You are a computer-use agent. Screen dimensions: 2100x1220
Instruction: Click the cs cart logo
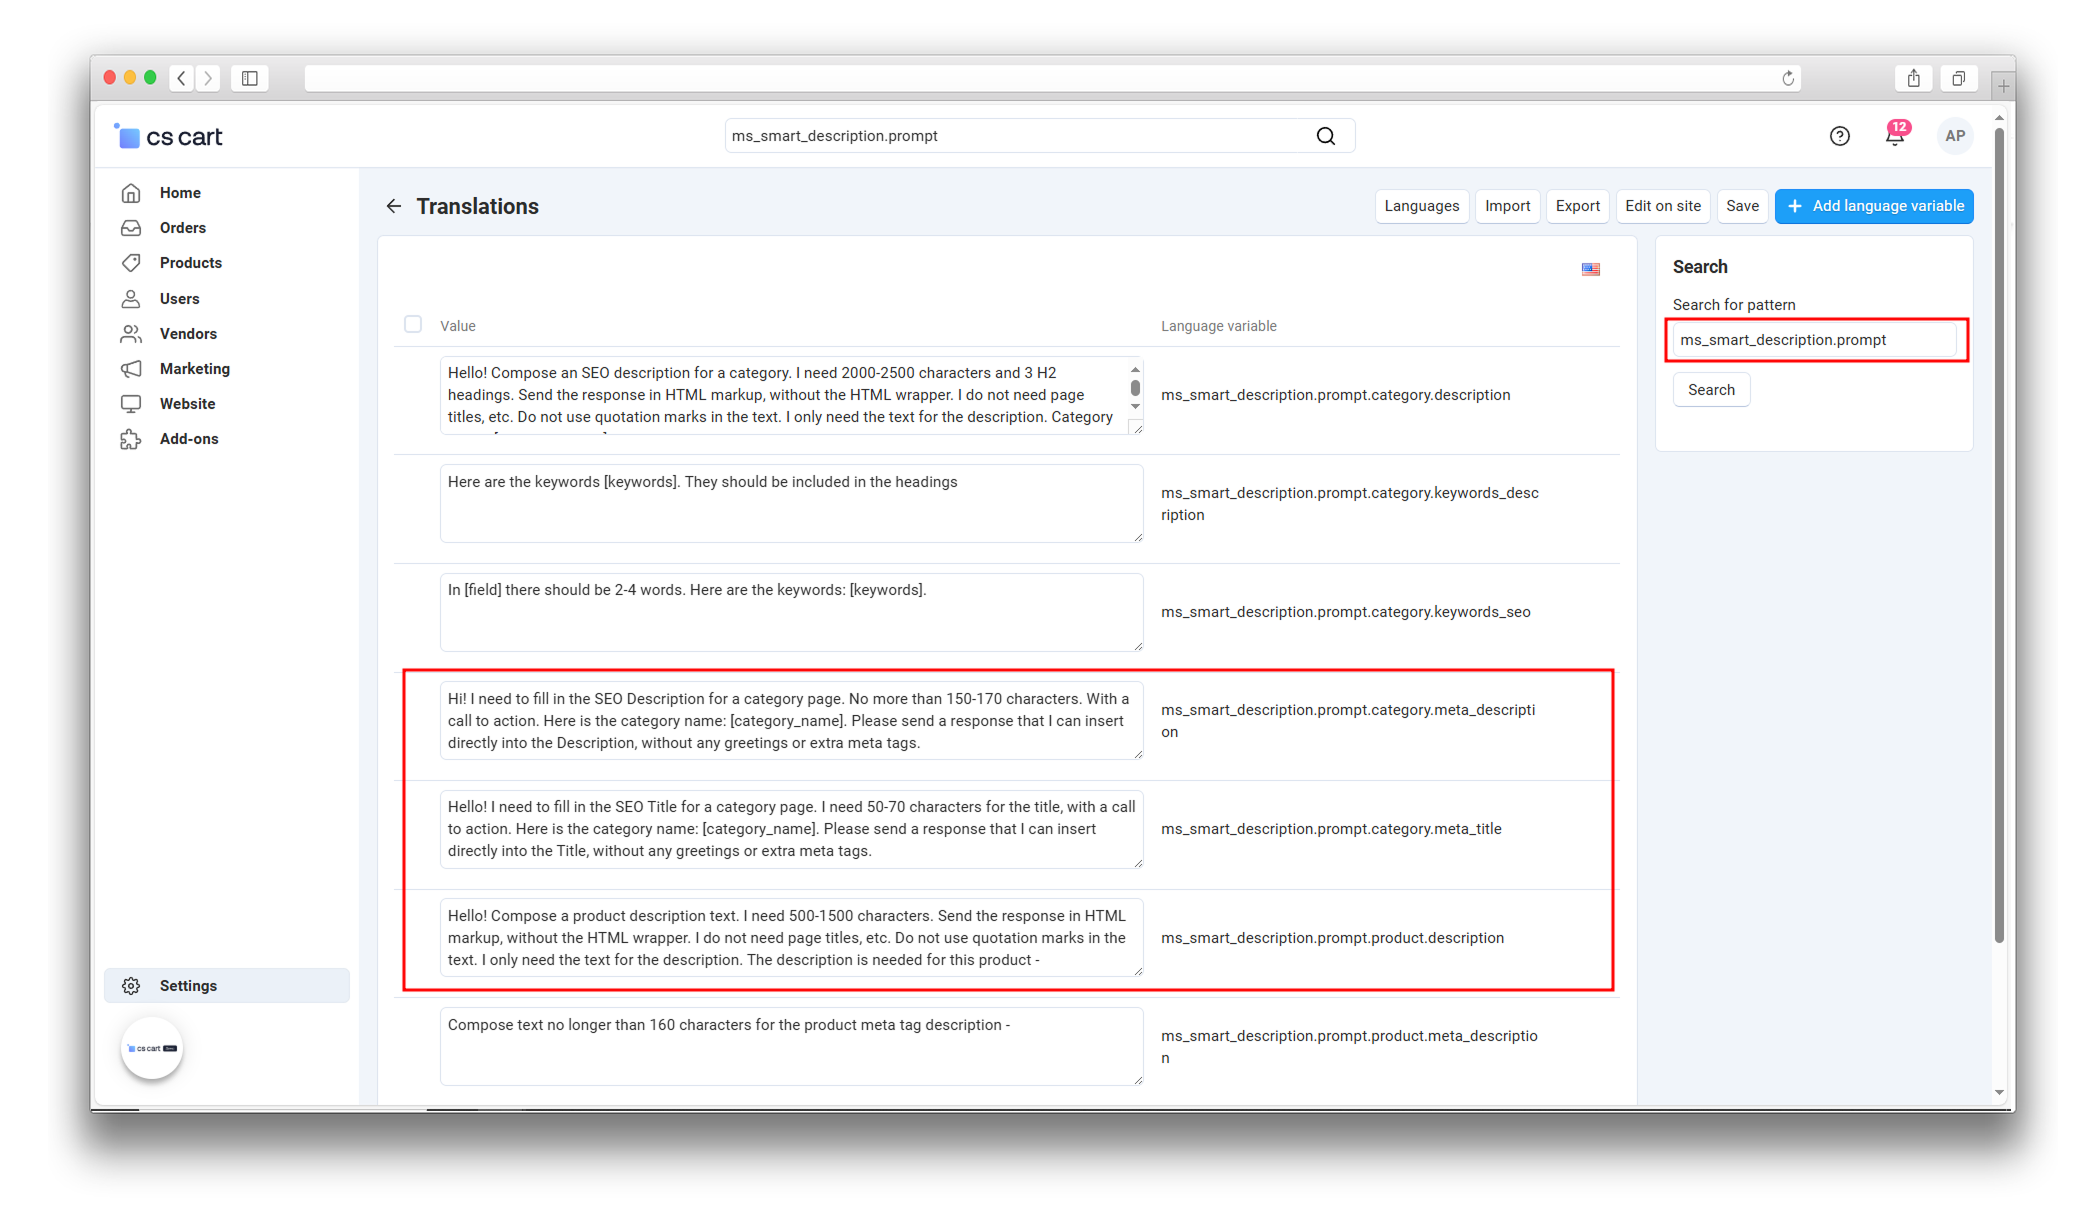click(x=169, y=137)
